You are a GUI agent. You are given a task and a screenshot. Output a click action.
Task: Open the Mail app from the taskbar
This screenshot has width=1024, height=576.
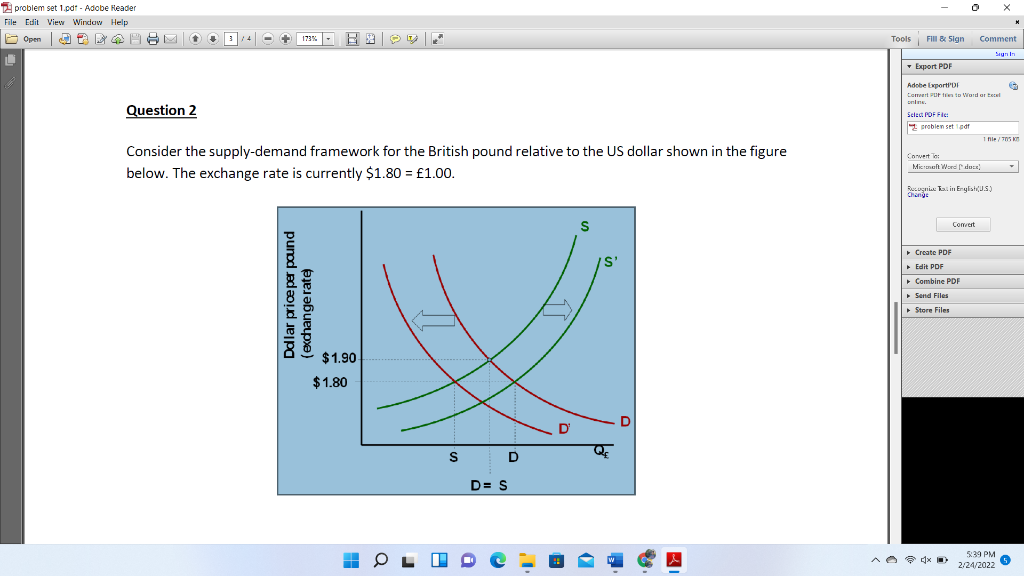(x=586, y=560)
